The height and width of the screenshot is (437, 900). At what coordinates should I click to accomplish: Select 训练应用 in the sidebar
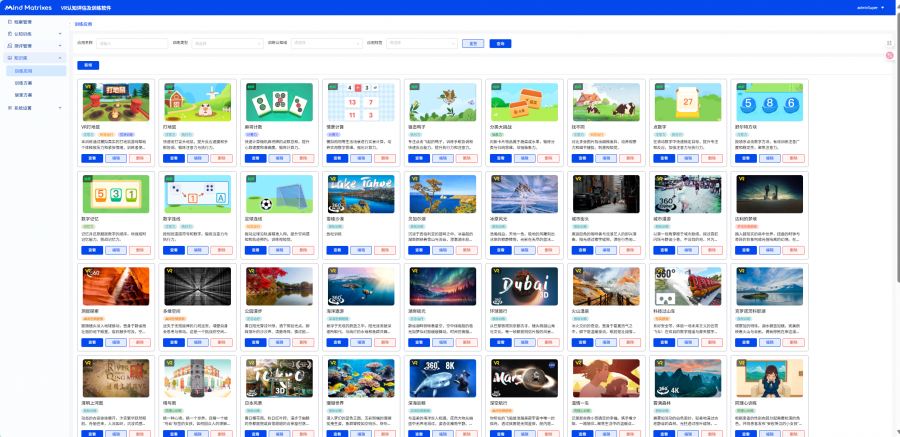(25, 71)
